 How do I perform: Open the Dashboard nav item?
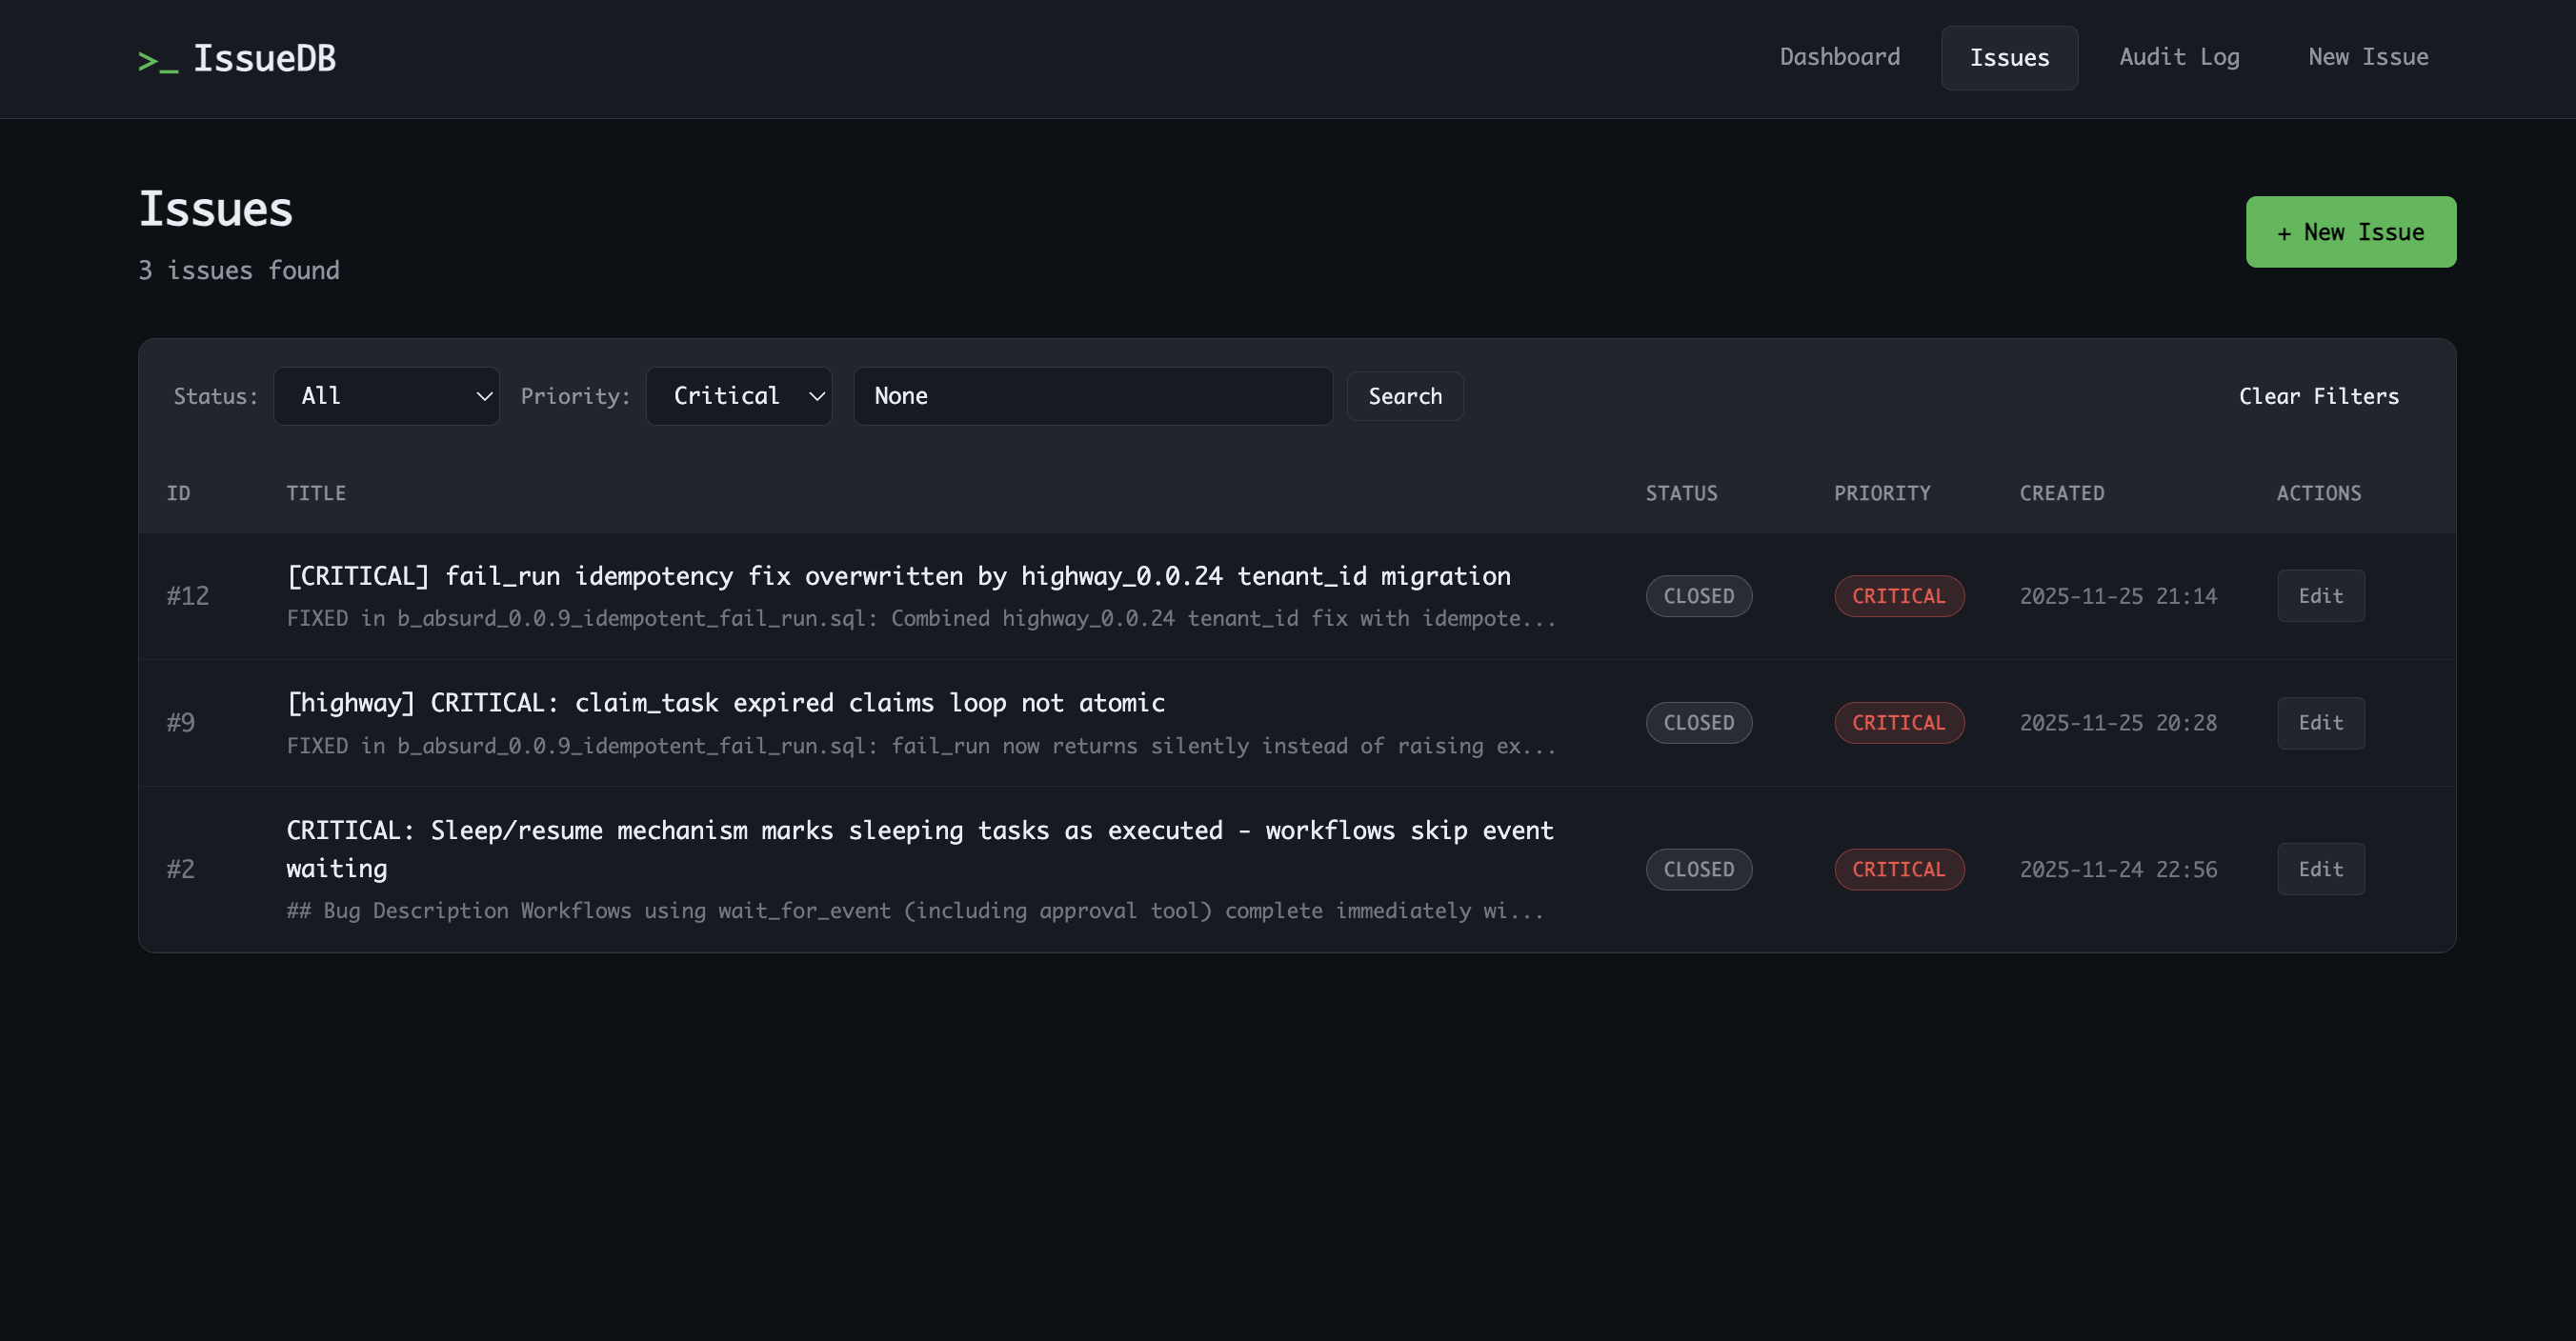coord(1839,57)
